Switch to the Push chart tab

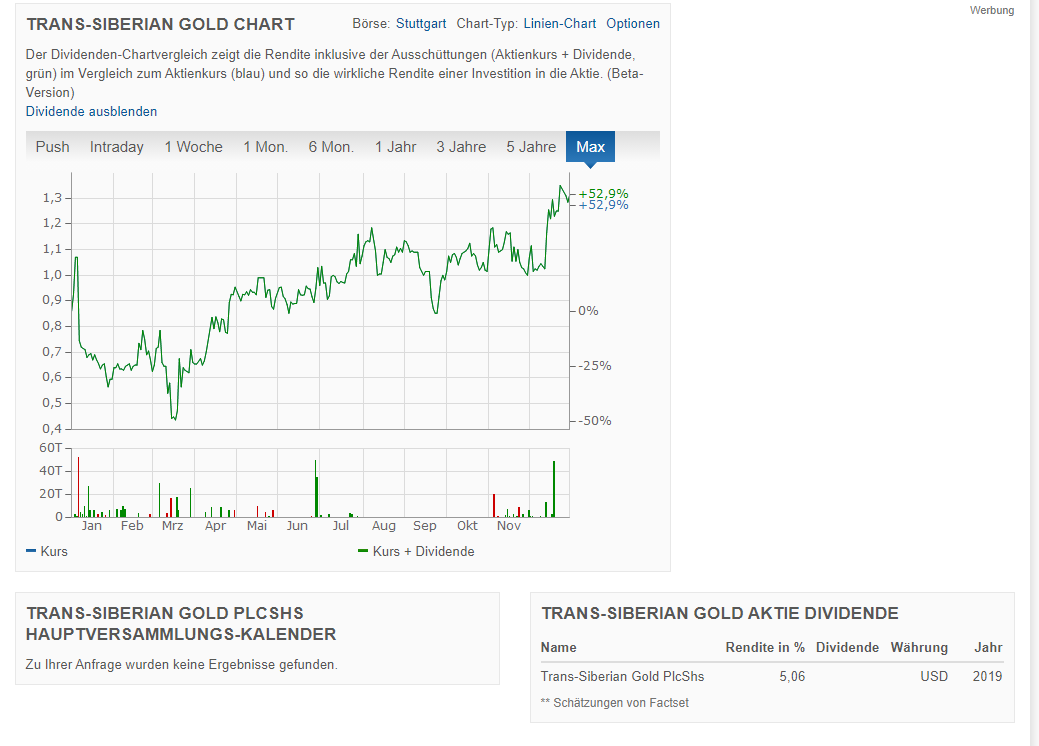click(x=53, y=147)
